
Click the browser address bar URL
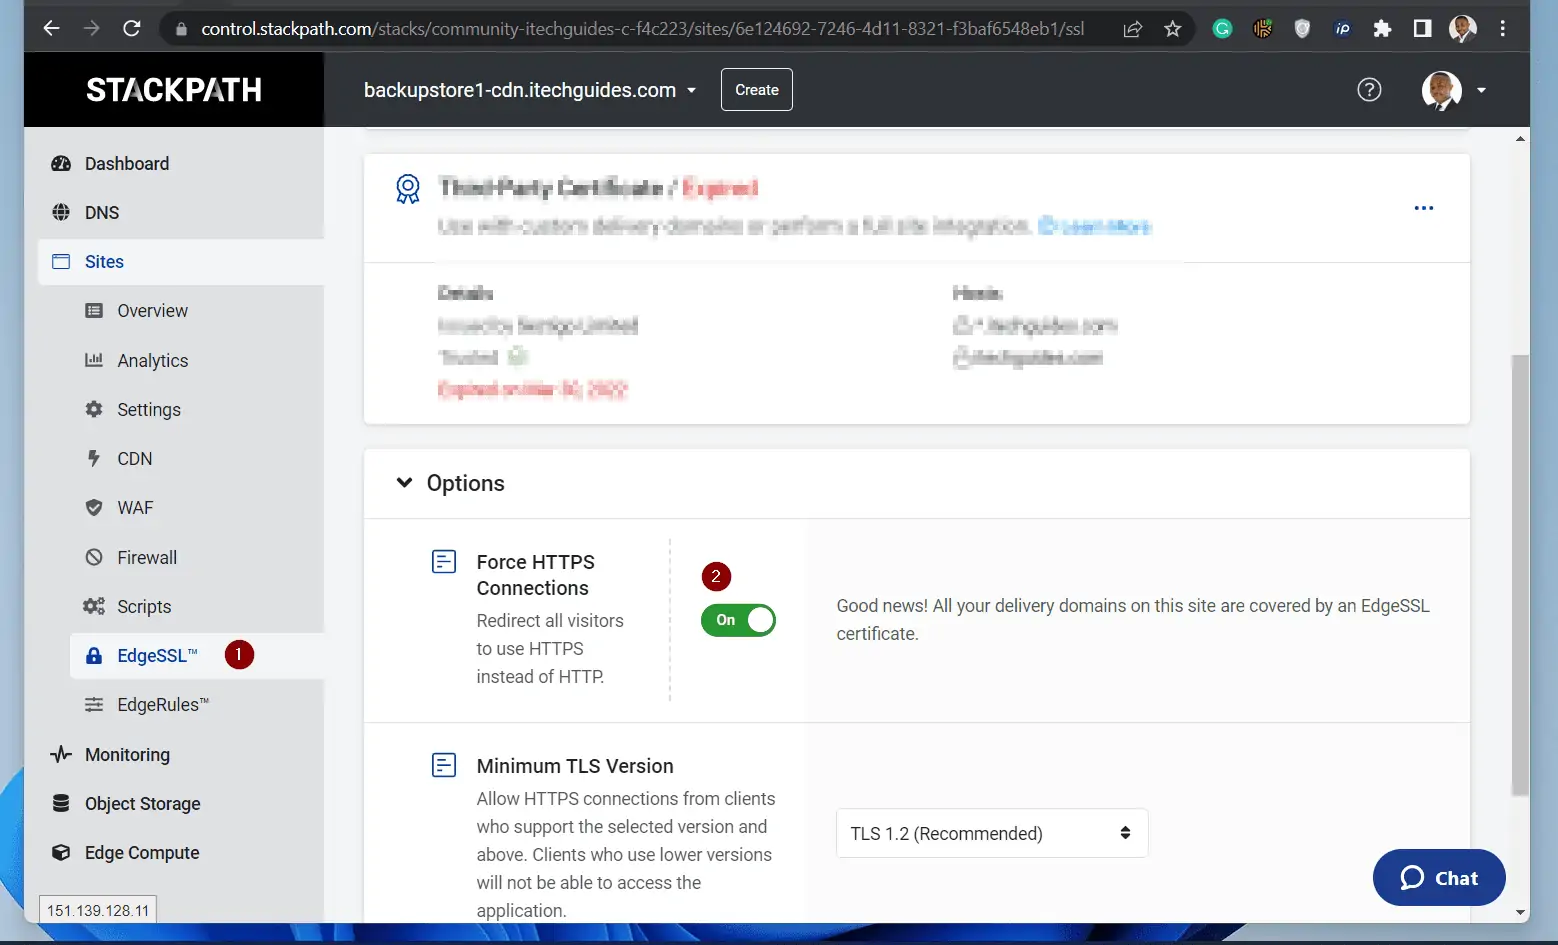(x=642, y=29)
